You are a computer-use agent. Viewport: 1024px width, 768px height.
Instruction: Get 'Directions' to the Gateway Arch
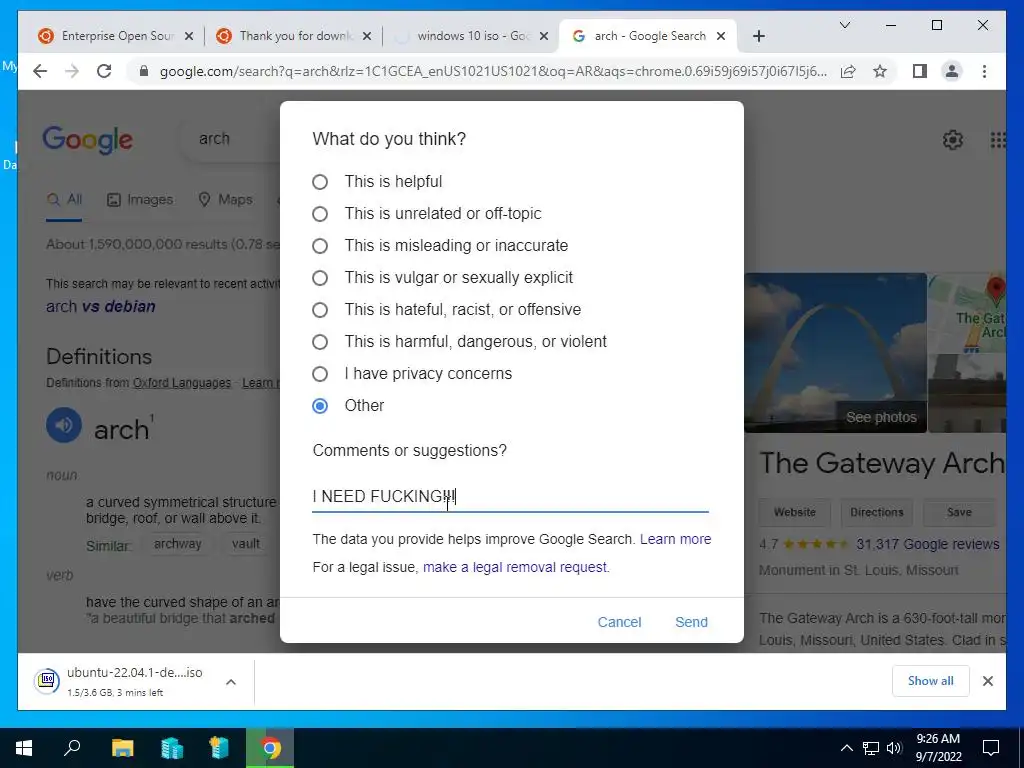876,513
